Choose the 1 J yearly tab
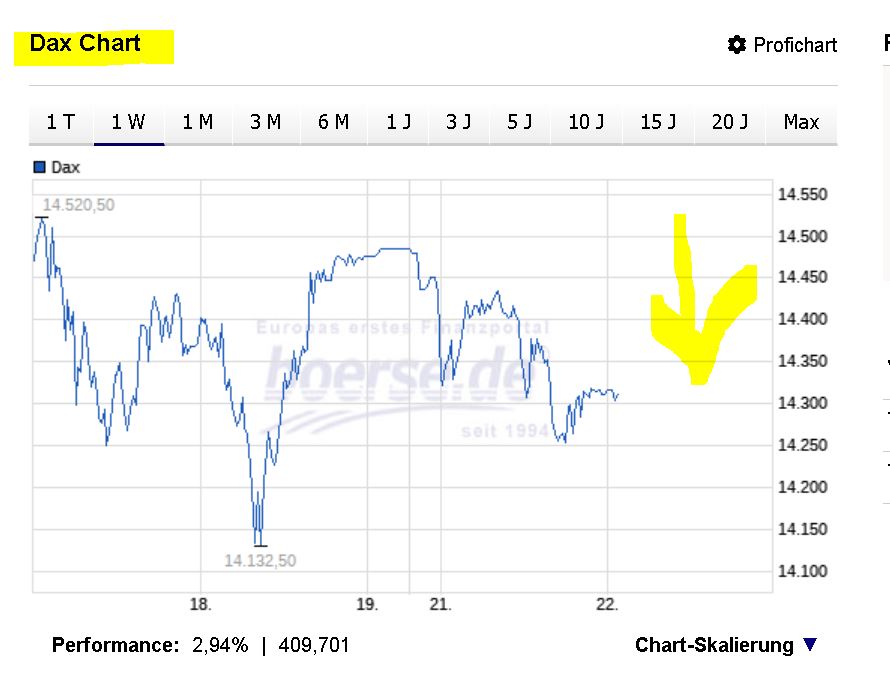This screenshot has width=890, height=682. pyautogui.click(x=398, y=122)
